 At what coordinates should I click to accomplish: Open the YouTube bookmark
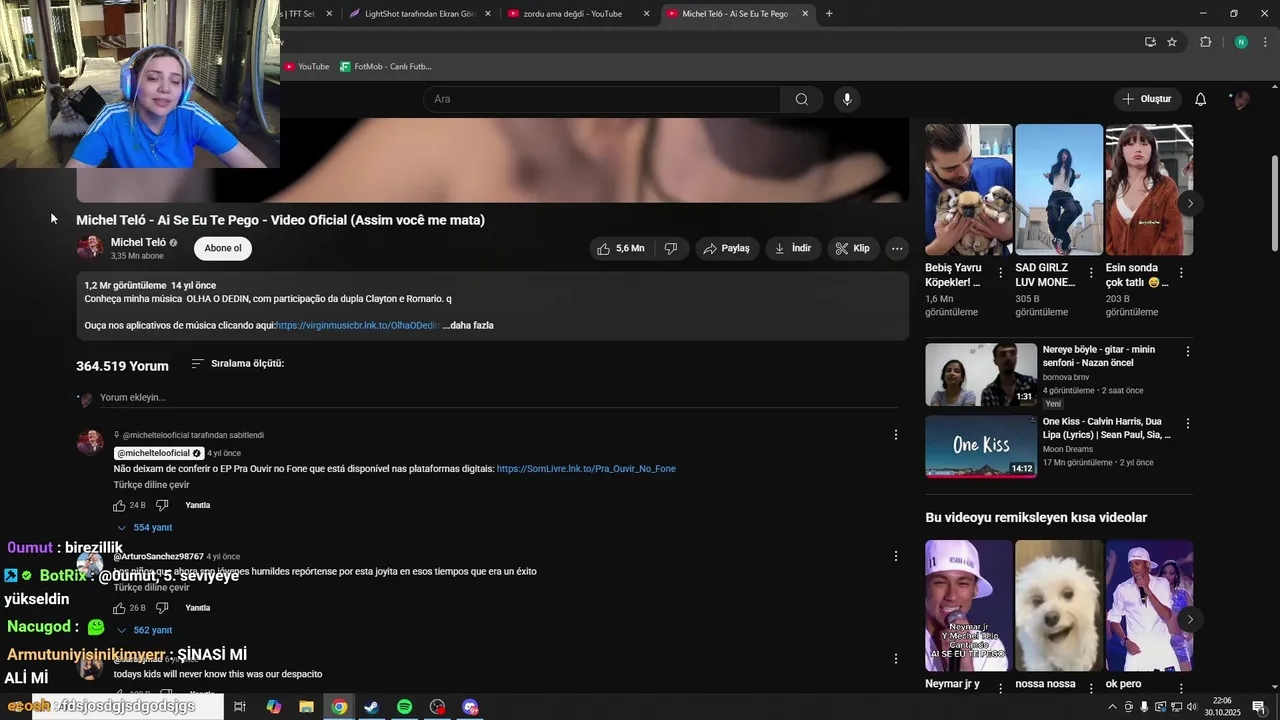(x=307, y=67)
